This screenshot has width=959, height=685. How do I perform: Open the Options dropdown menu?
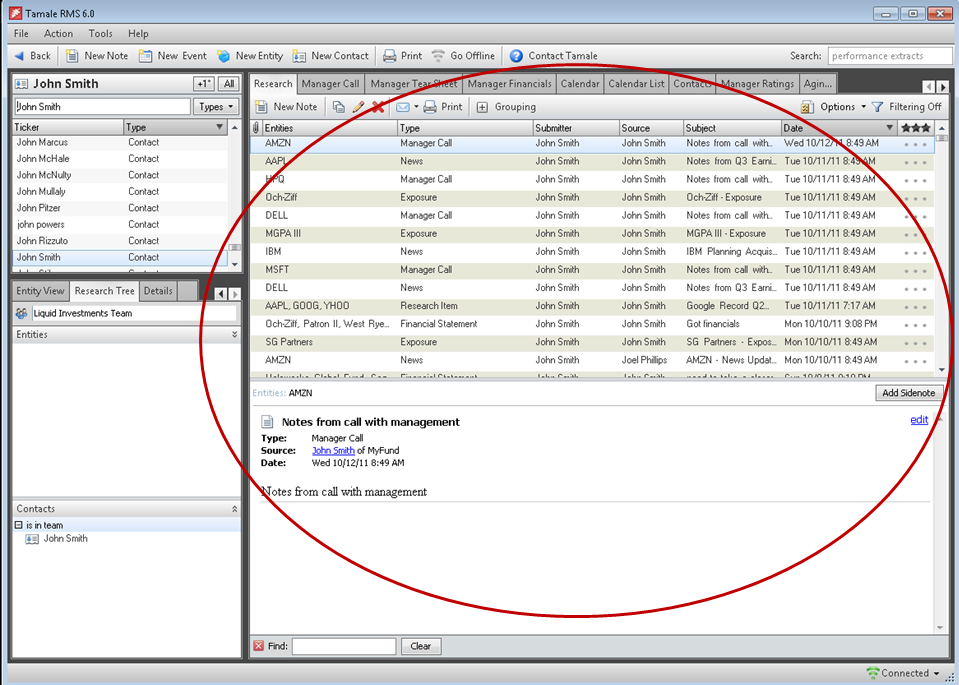click(x=833, y=107)
